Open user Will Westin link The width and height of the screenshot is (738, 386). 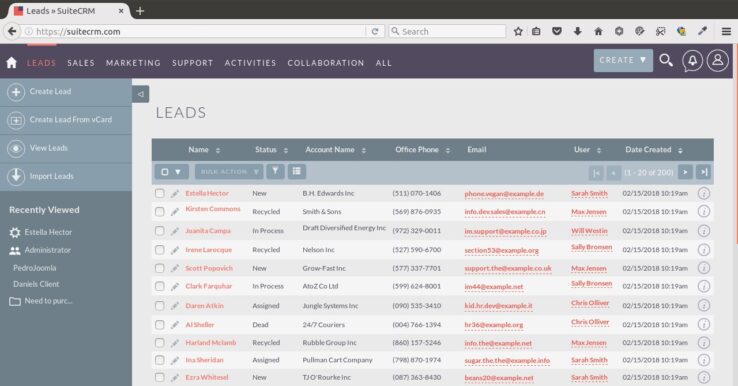click(589, 231)
